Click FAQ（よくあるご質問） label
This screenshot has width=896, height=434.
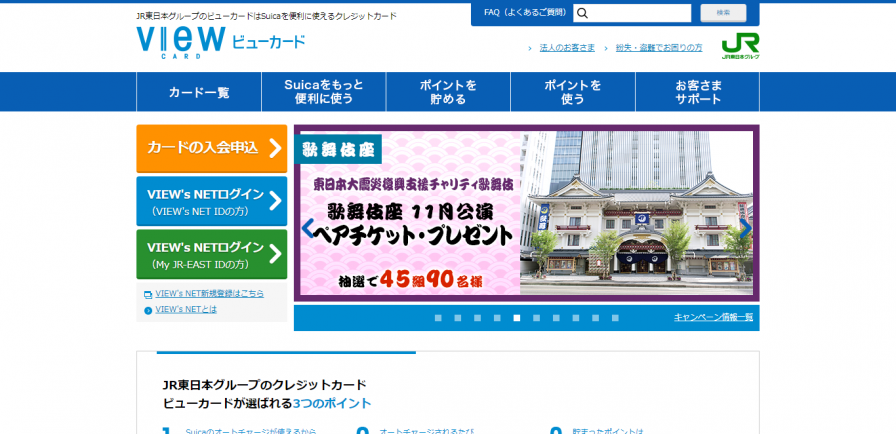(x=526, y=13)
